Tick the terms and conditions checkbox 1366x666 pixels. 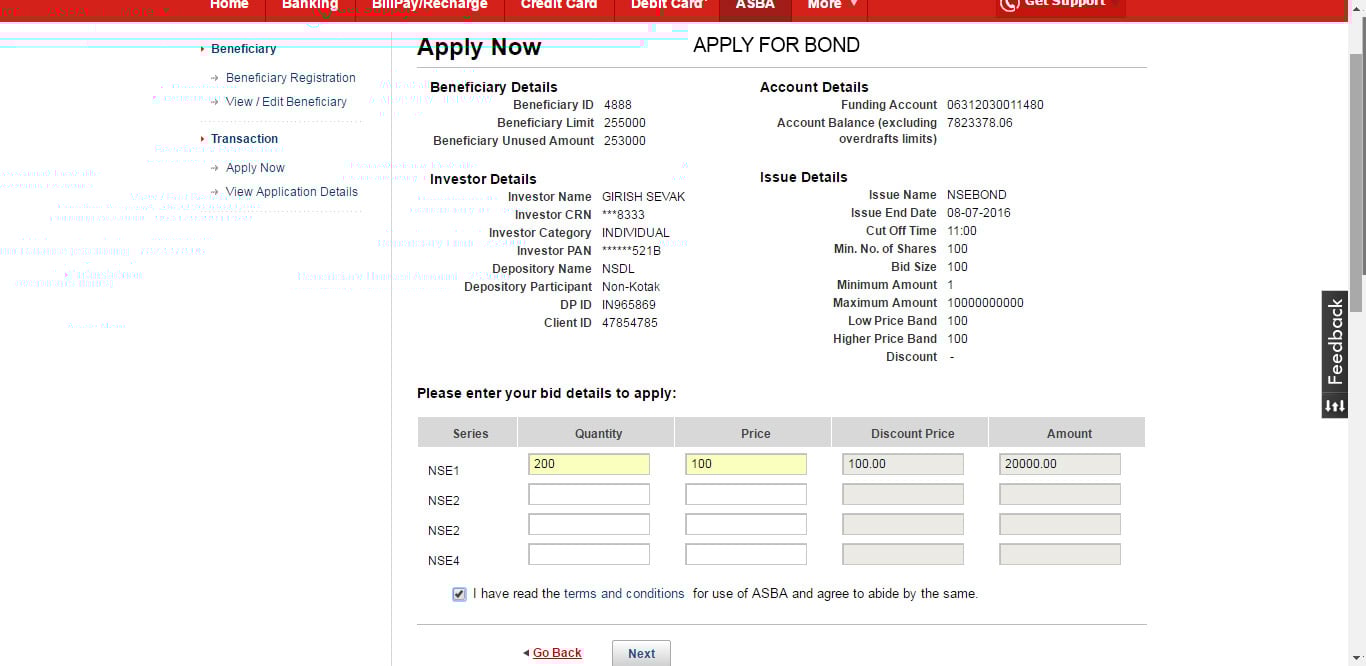point(459,594)
